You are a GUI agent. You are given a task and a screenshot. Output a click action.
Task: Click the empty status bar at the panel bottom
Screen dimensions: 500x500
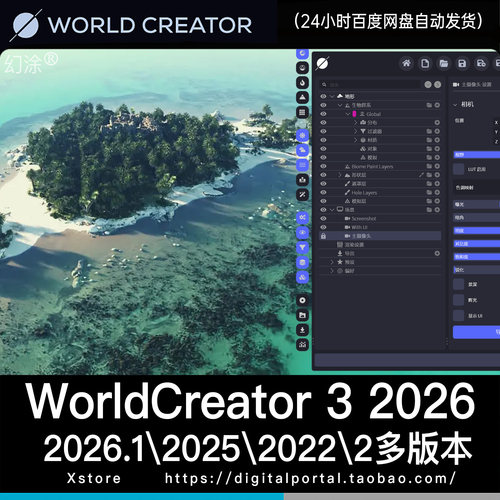[407, 360]
